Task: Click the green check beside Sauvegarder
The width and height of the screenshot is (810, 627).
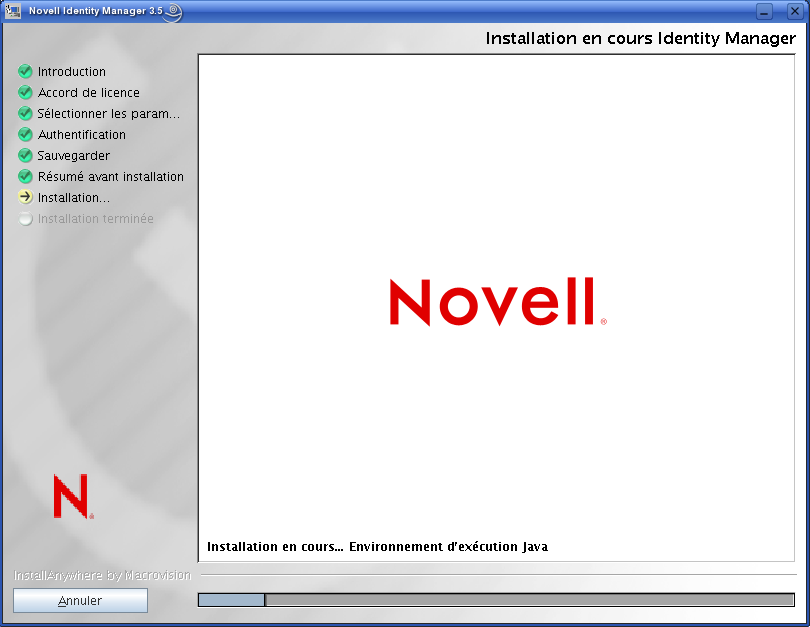Action: [25, 155]
